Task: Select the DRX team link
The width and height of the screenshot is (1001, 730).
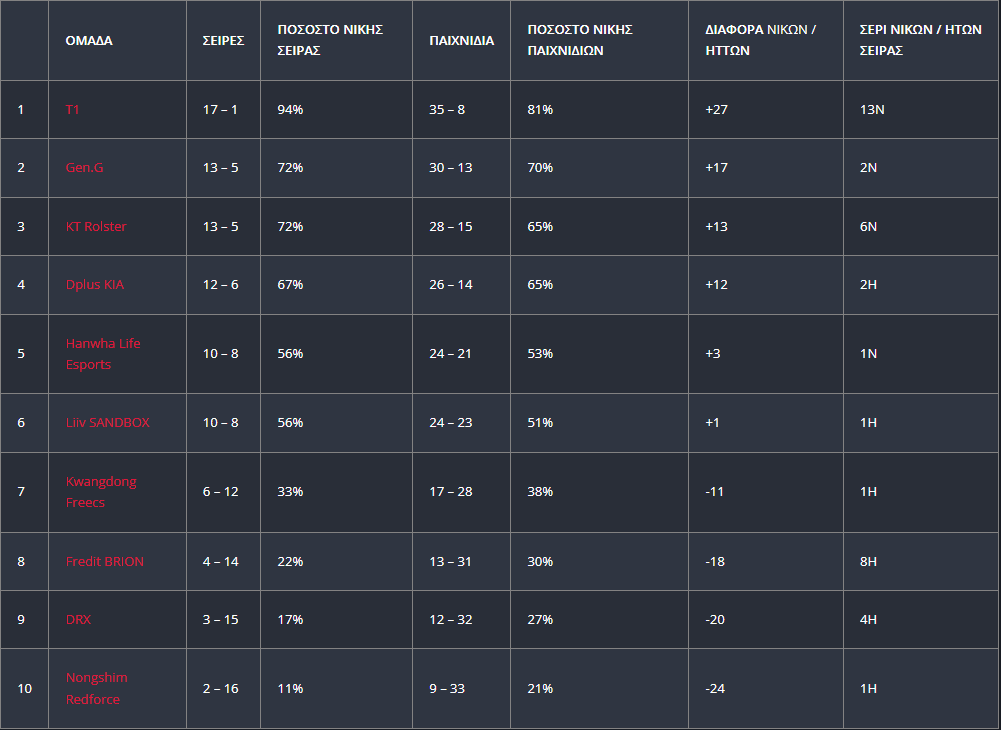Action: click(x=79, y=620)
